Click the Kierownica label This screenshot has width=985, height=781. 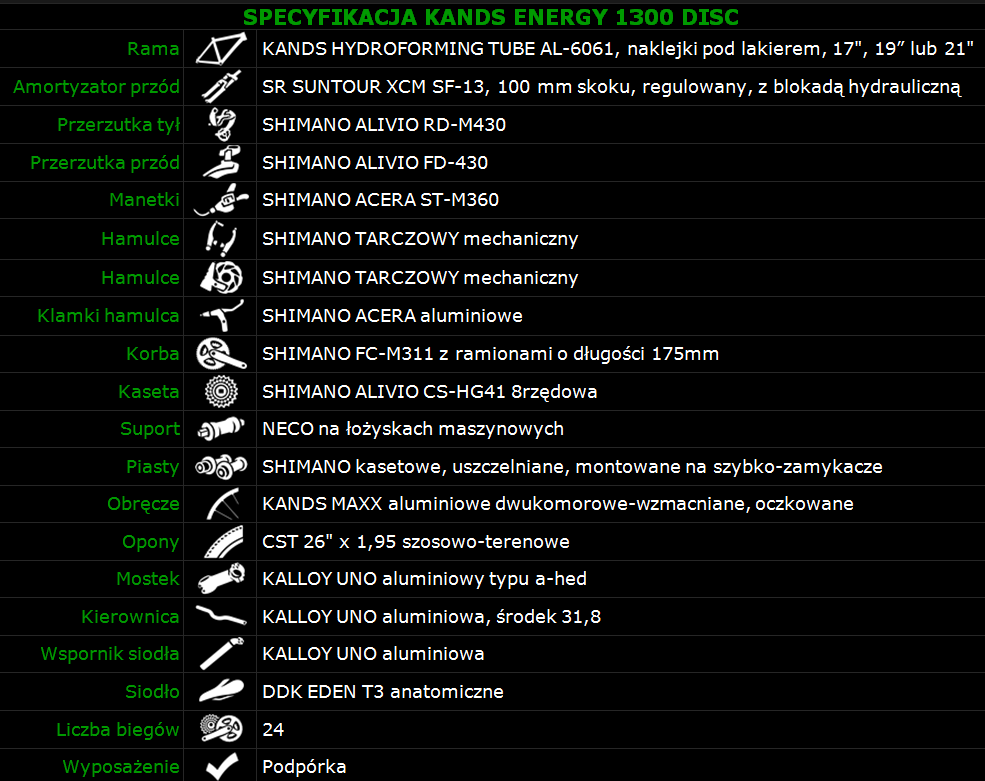[x=130, y=616]
